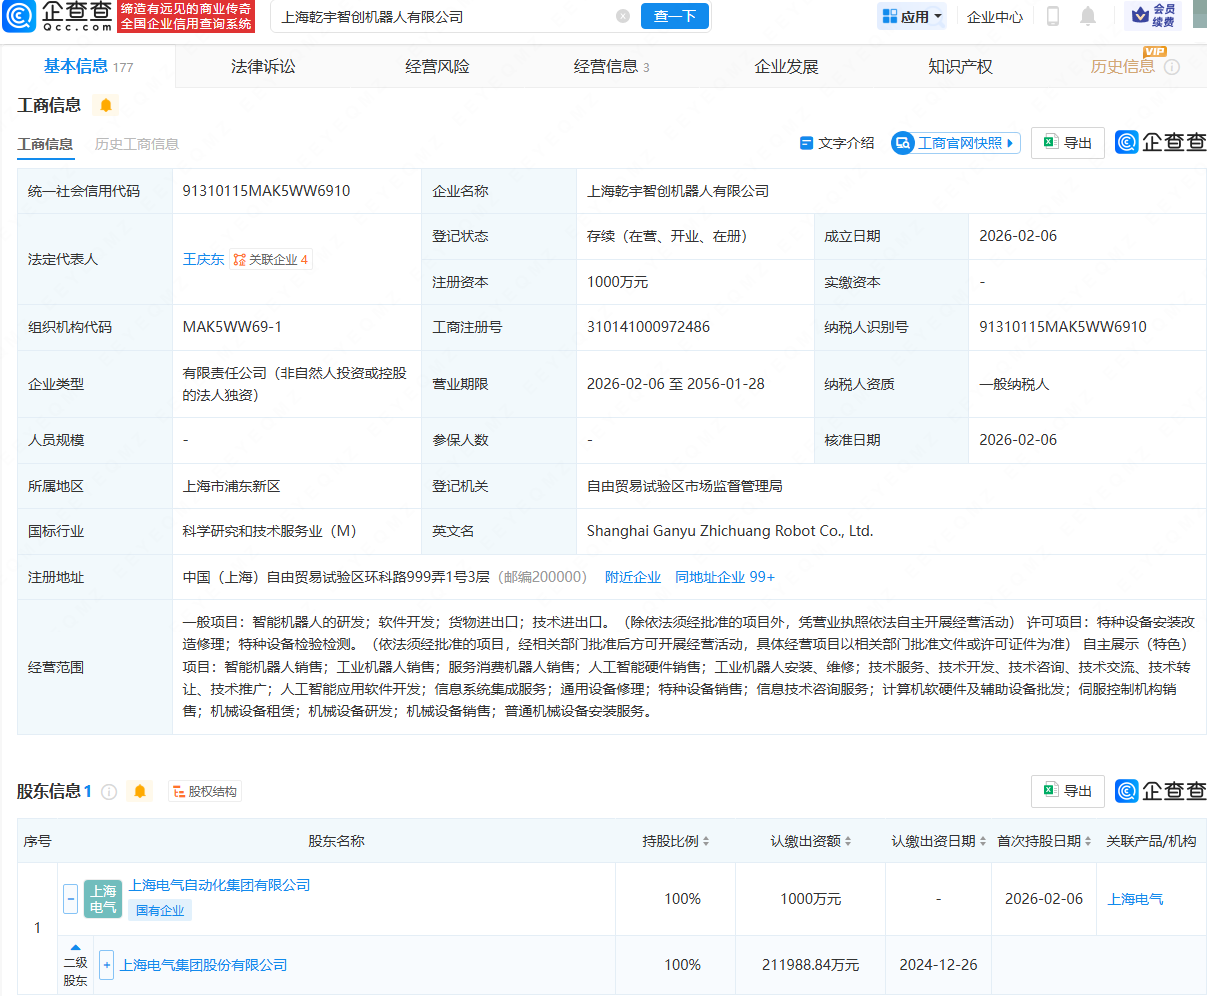Switch to the 知识产权 tab

pos(959,65)
